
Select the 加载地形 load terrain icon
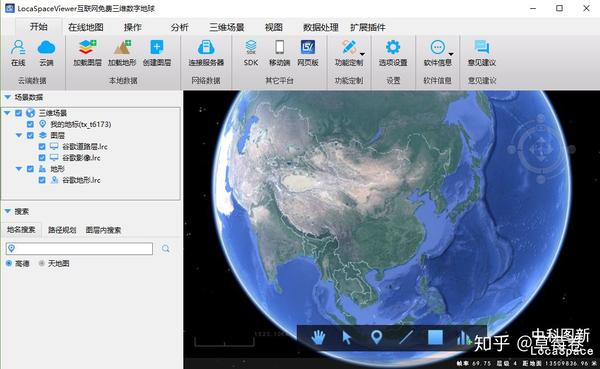point(122,47)
